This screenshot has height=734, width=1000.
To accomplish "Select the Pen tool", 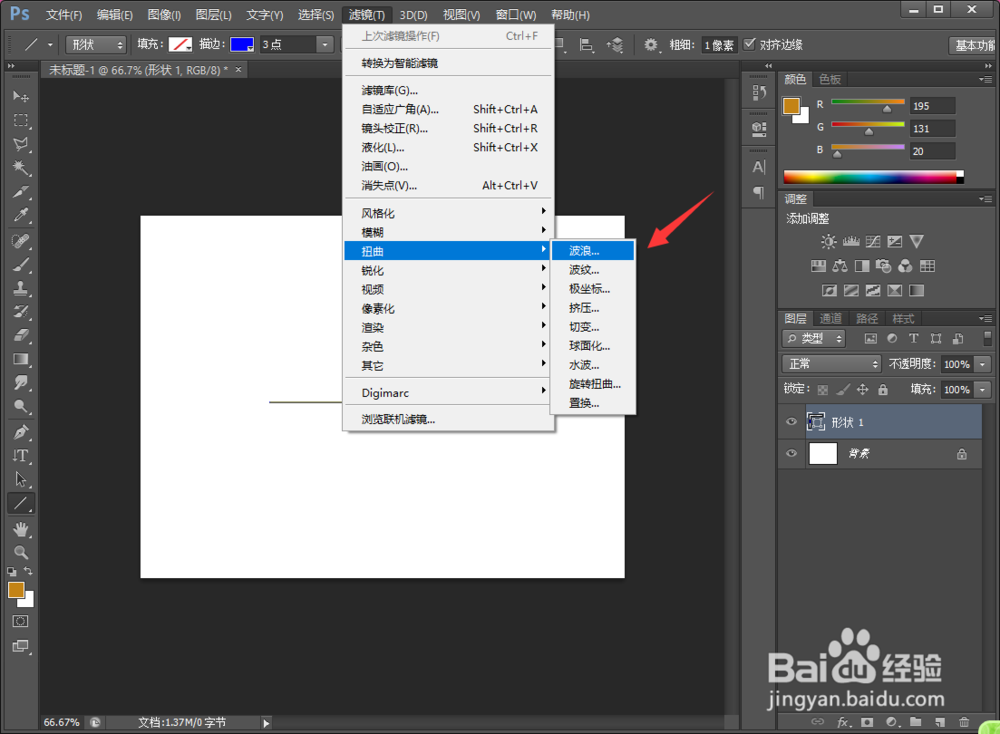I will tap(20, 432).
